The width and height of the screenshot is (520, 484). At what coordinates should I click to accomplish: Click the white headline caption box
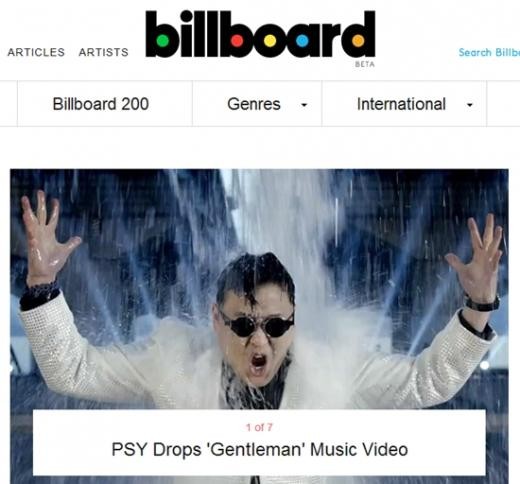(259, 442)
